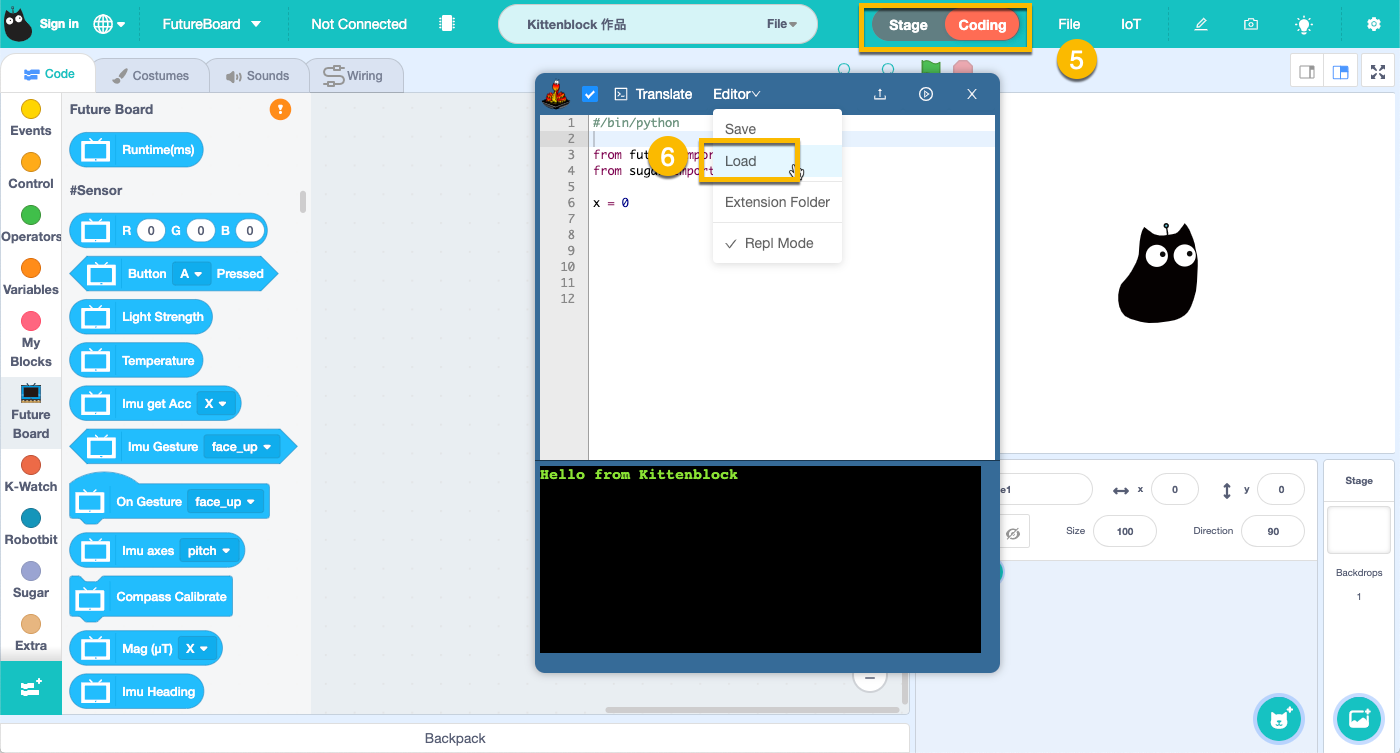Click the sprite Size input field
Screen dimensions: 1400x753
[1125, 531]
